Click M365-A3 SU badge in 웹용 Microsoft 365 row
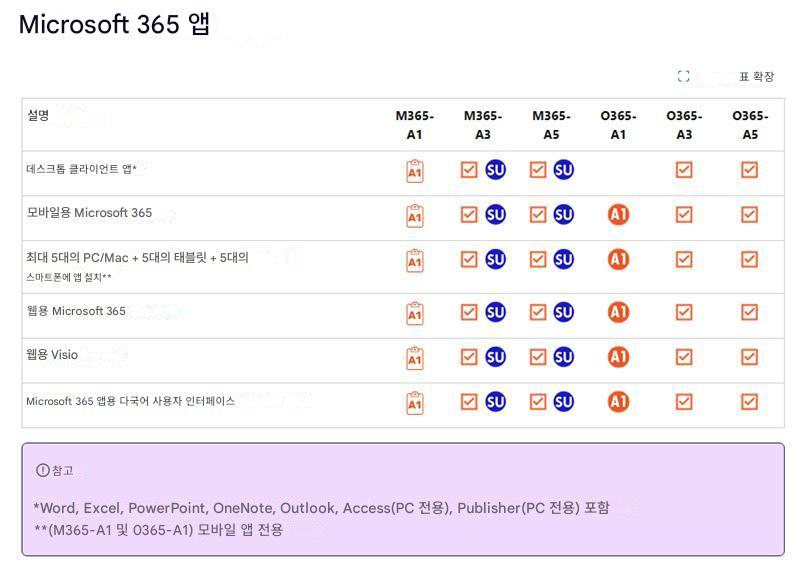The height and width of the screenshot is (567, 800). point(495,312)
